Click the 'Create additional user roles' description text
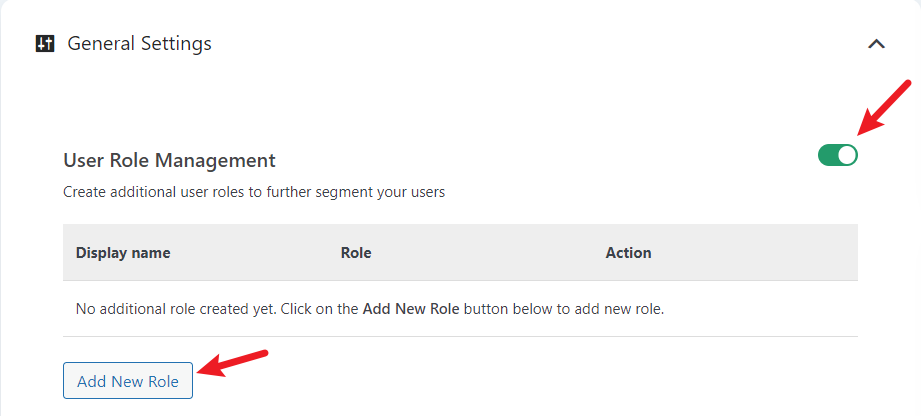The height and width of the screenshot is (416, 921). pos(254,192)
